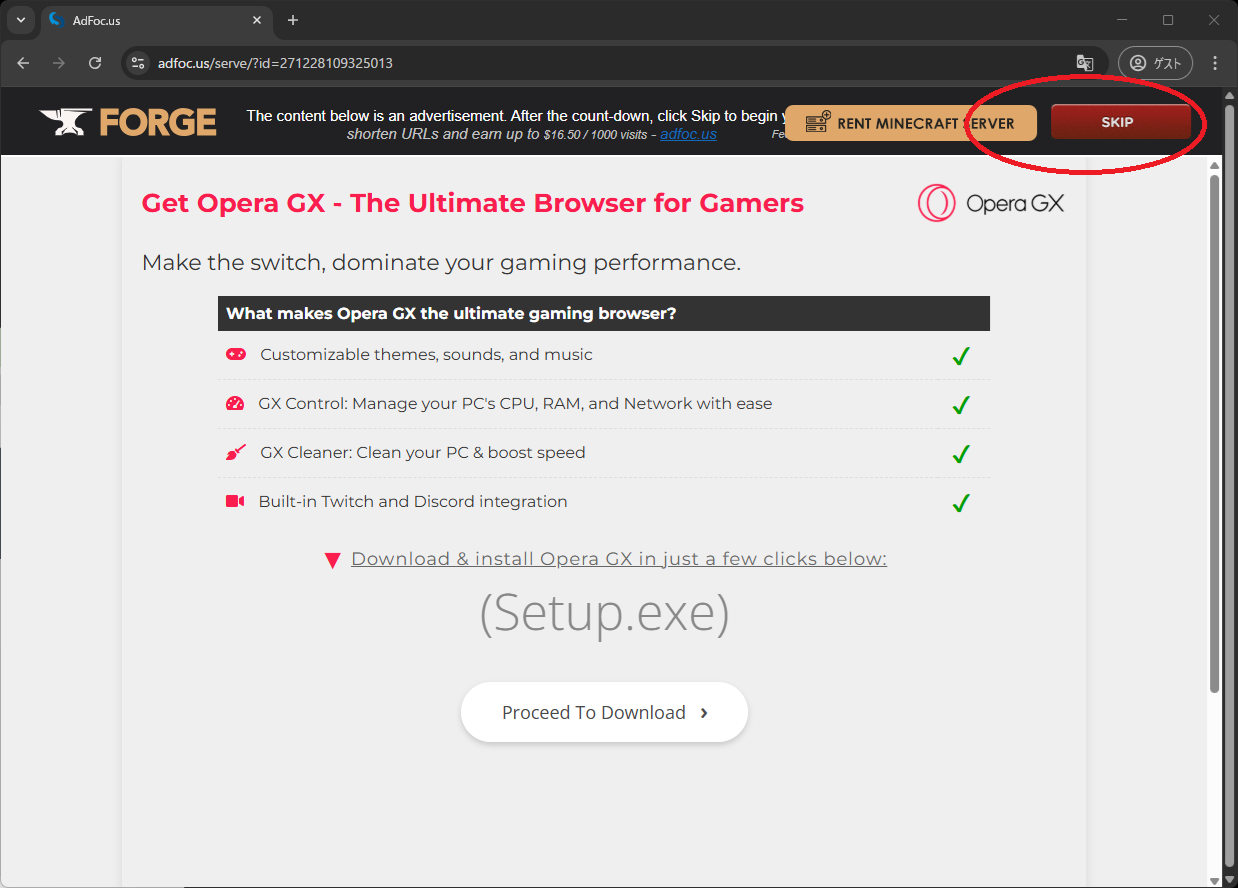
Task: Follow the adfoc.us link in header
Action: point(688,134)
